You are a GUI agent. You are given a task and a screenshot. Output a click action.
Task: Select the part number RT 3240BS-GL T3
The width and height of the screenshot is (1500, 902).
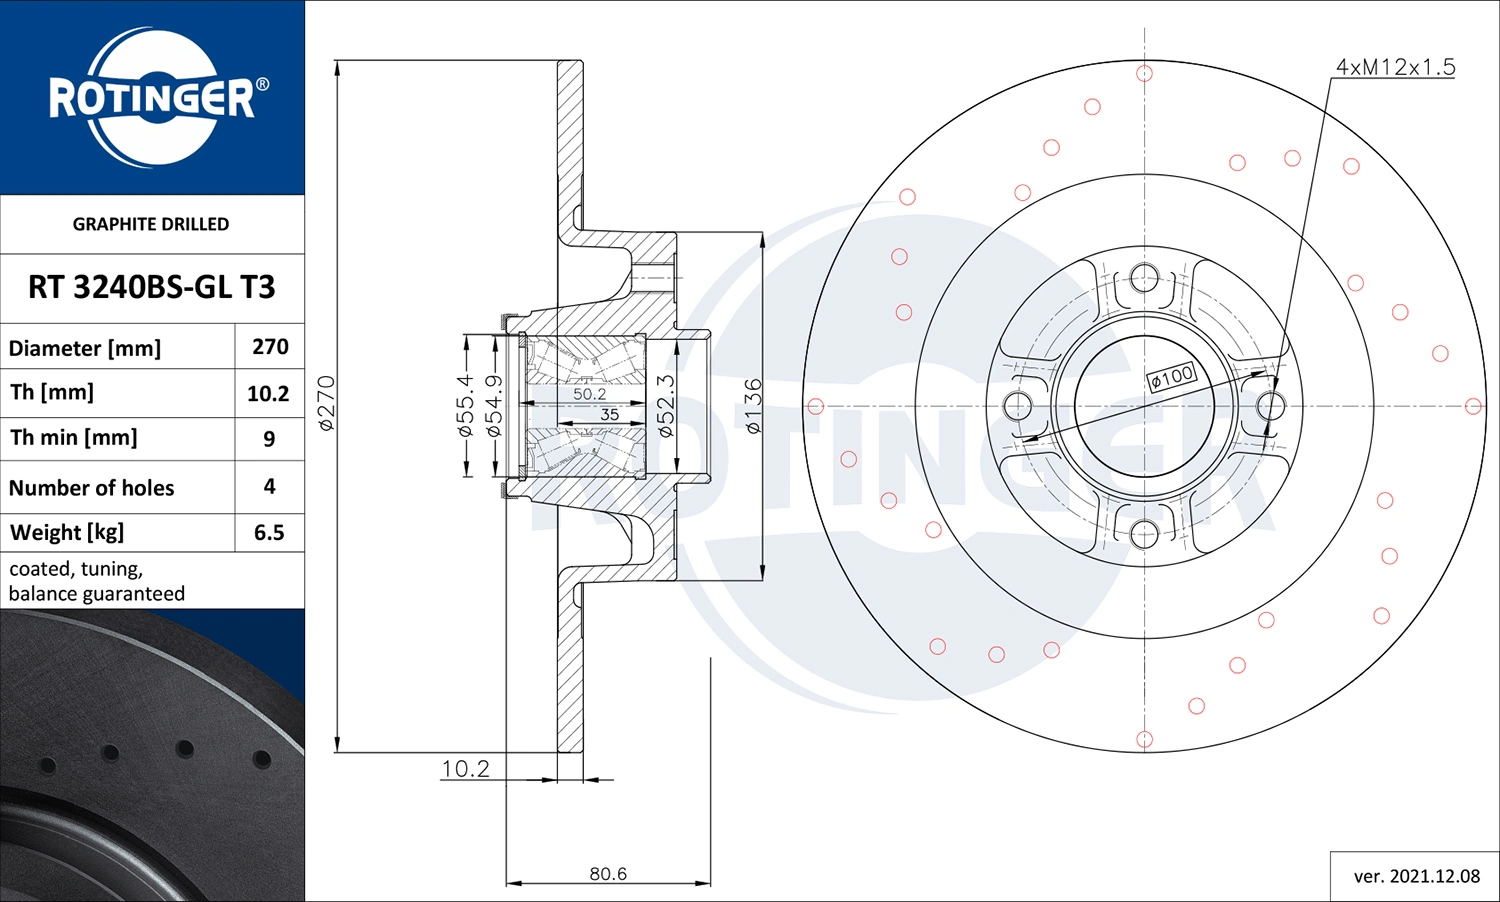point(152,287)
